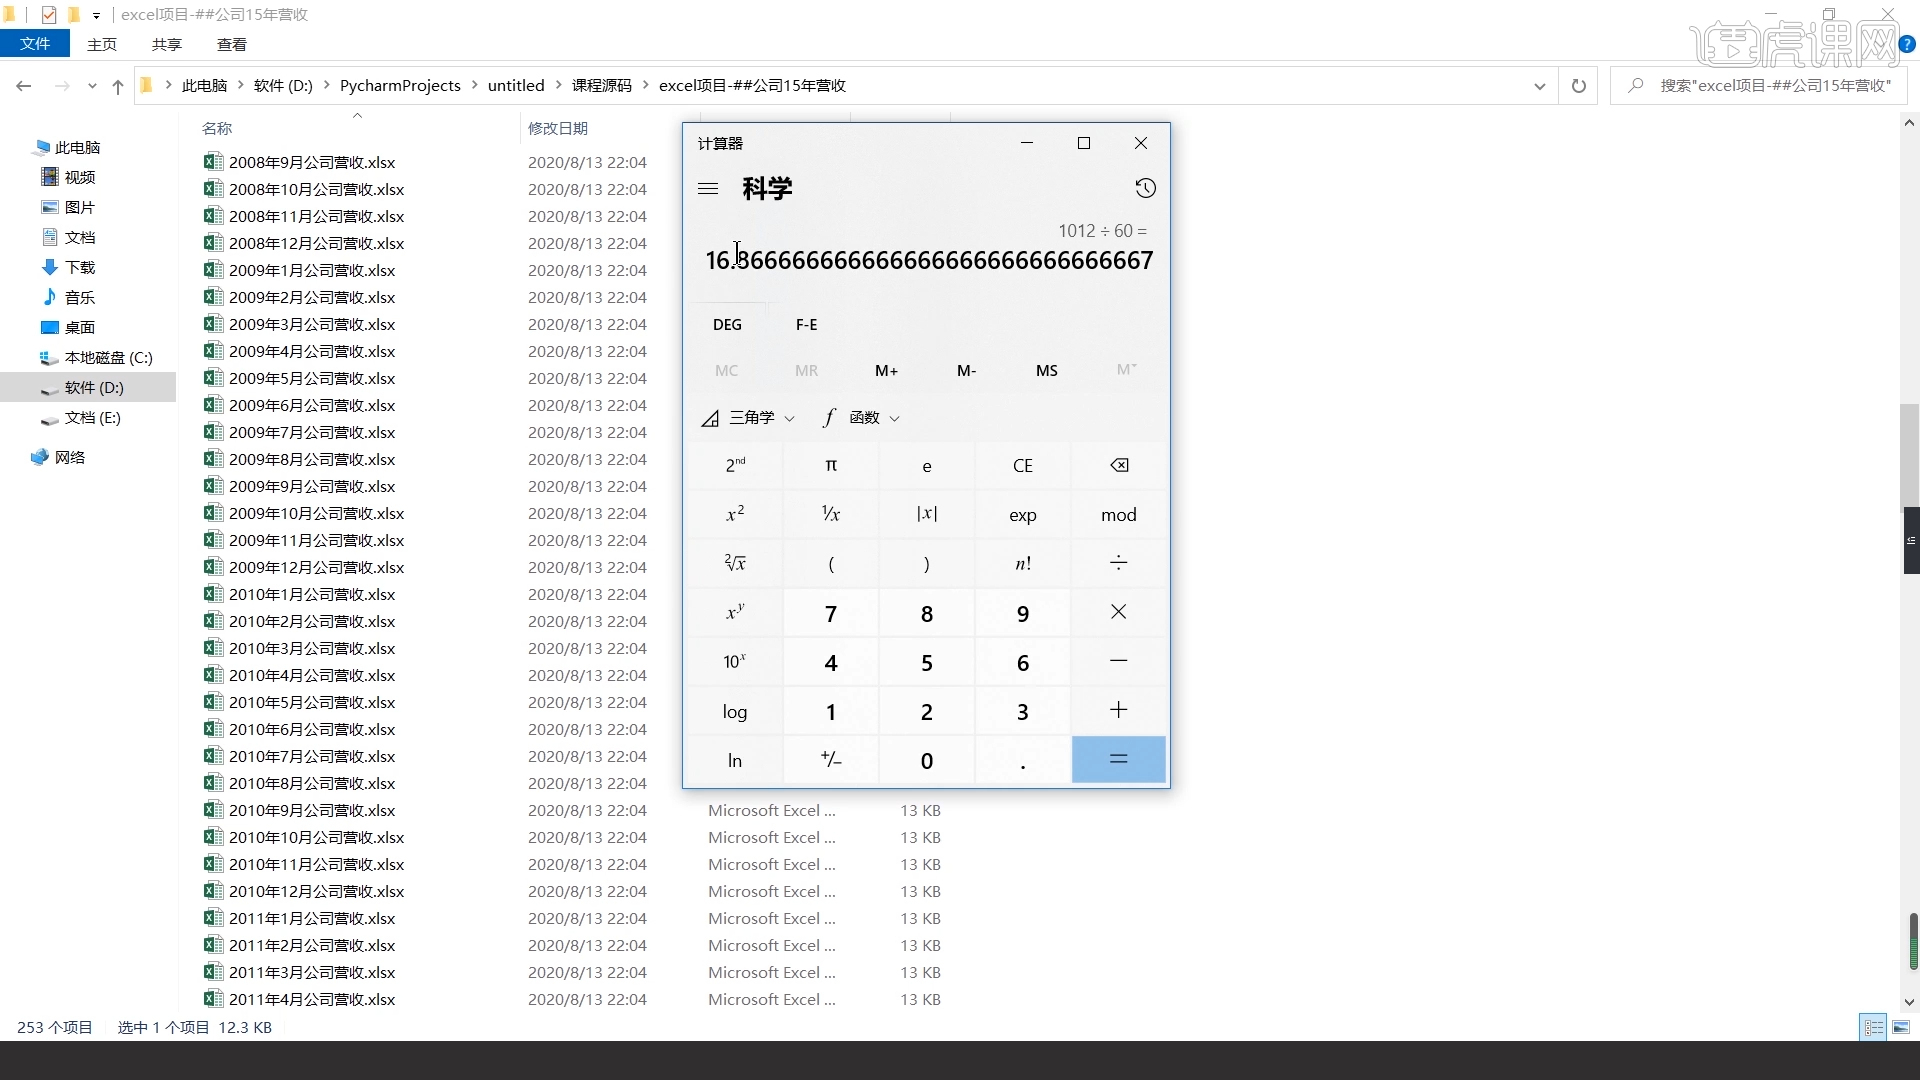Image resolution: width=1920 pixels, height=1080 pixels.
Task: Toggle the 2nd function key
Action: pyautogui.click(x=735, y=466)
